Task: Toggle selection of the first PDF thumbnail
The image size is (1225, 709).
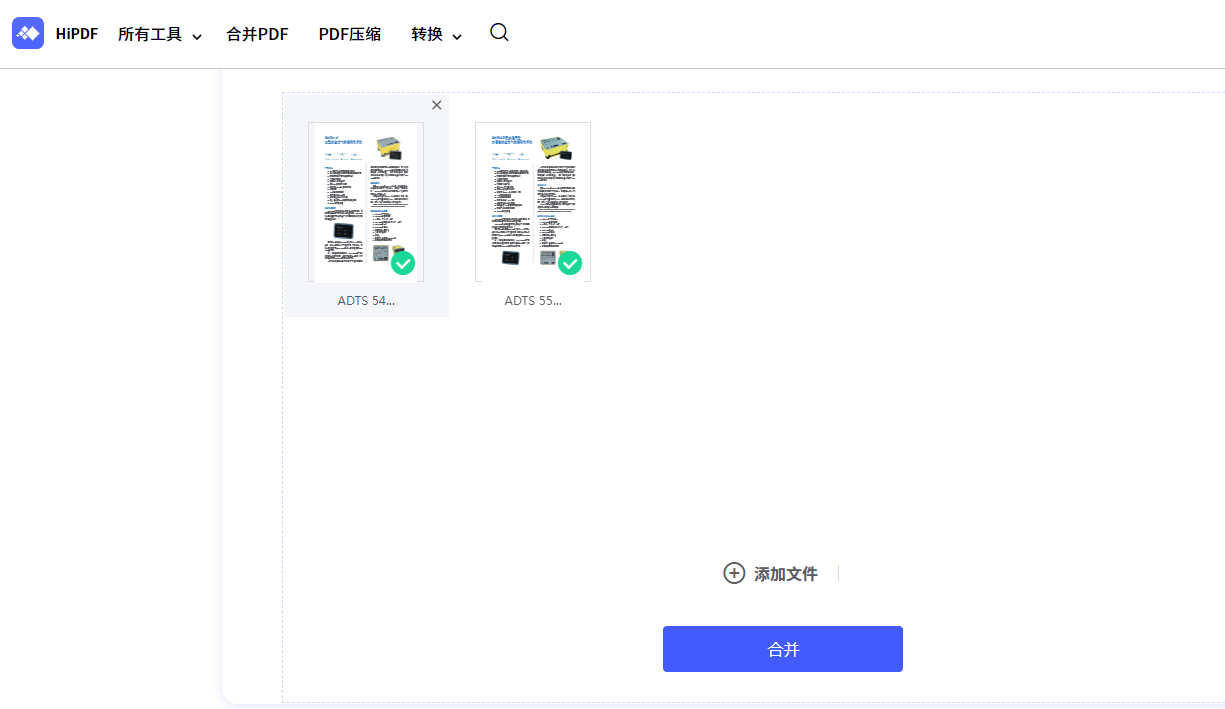Action: click(366, 200)
